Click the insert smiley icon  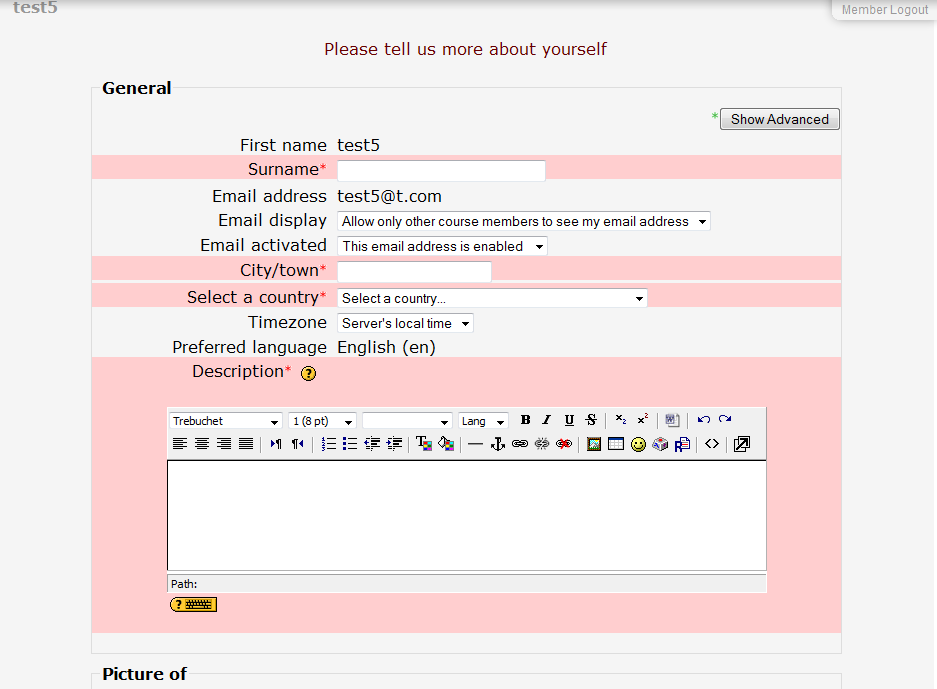tap(638, 444)
